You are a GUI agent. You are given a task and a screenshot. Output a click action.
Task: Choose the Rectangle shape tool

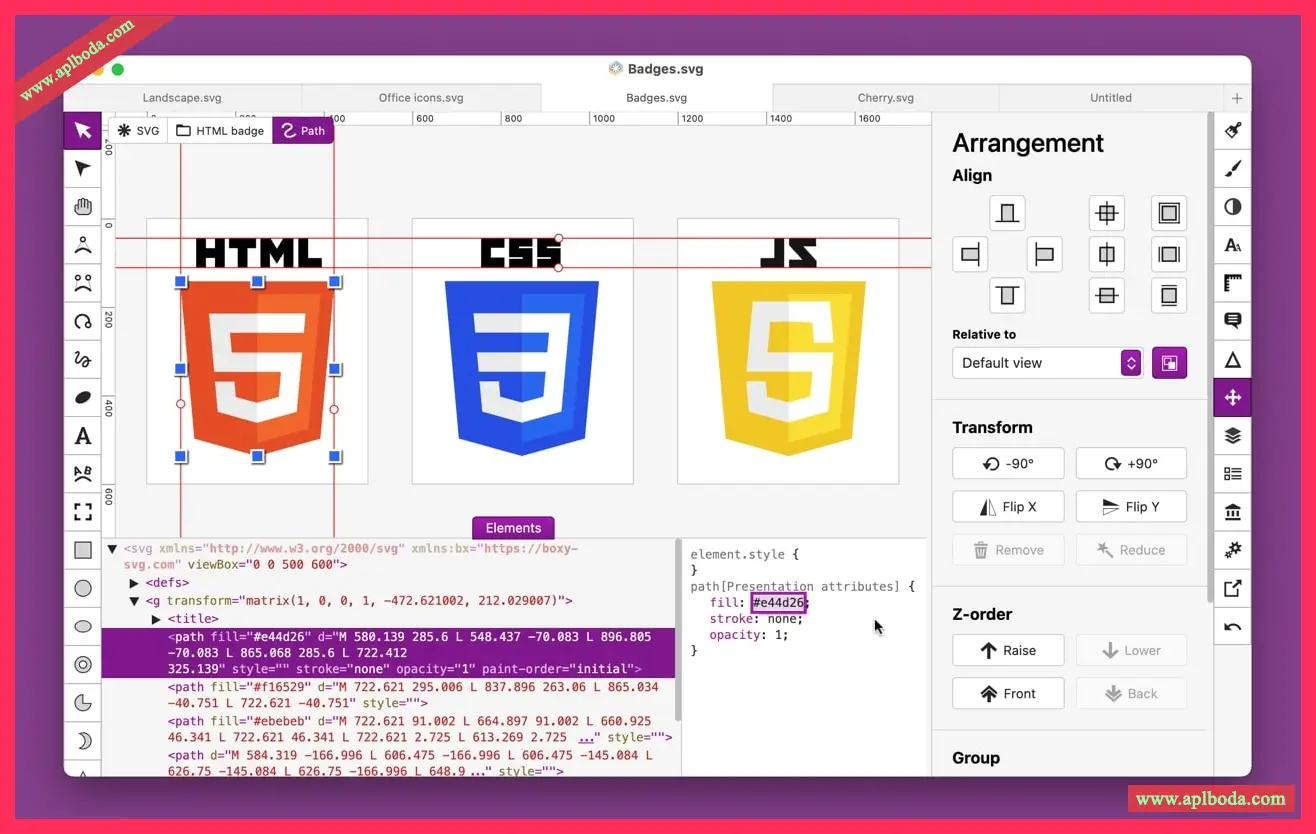pyautogui.click(x=83, y=550)
